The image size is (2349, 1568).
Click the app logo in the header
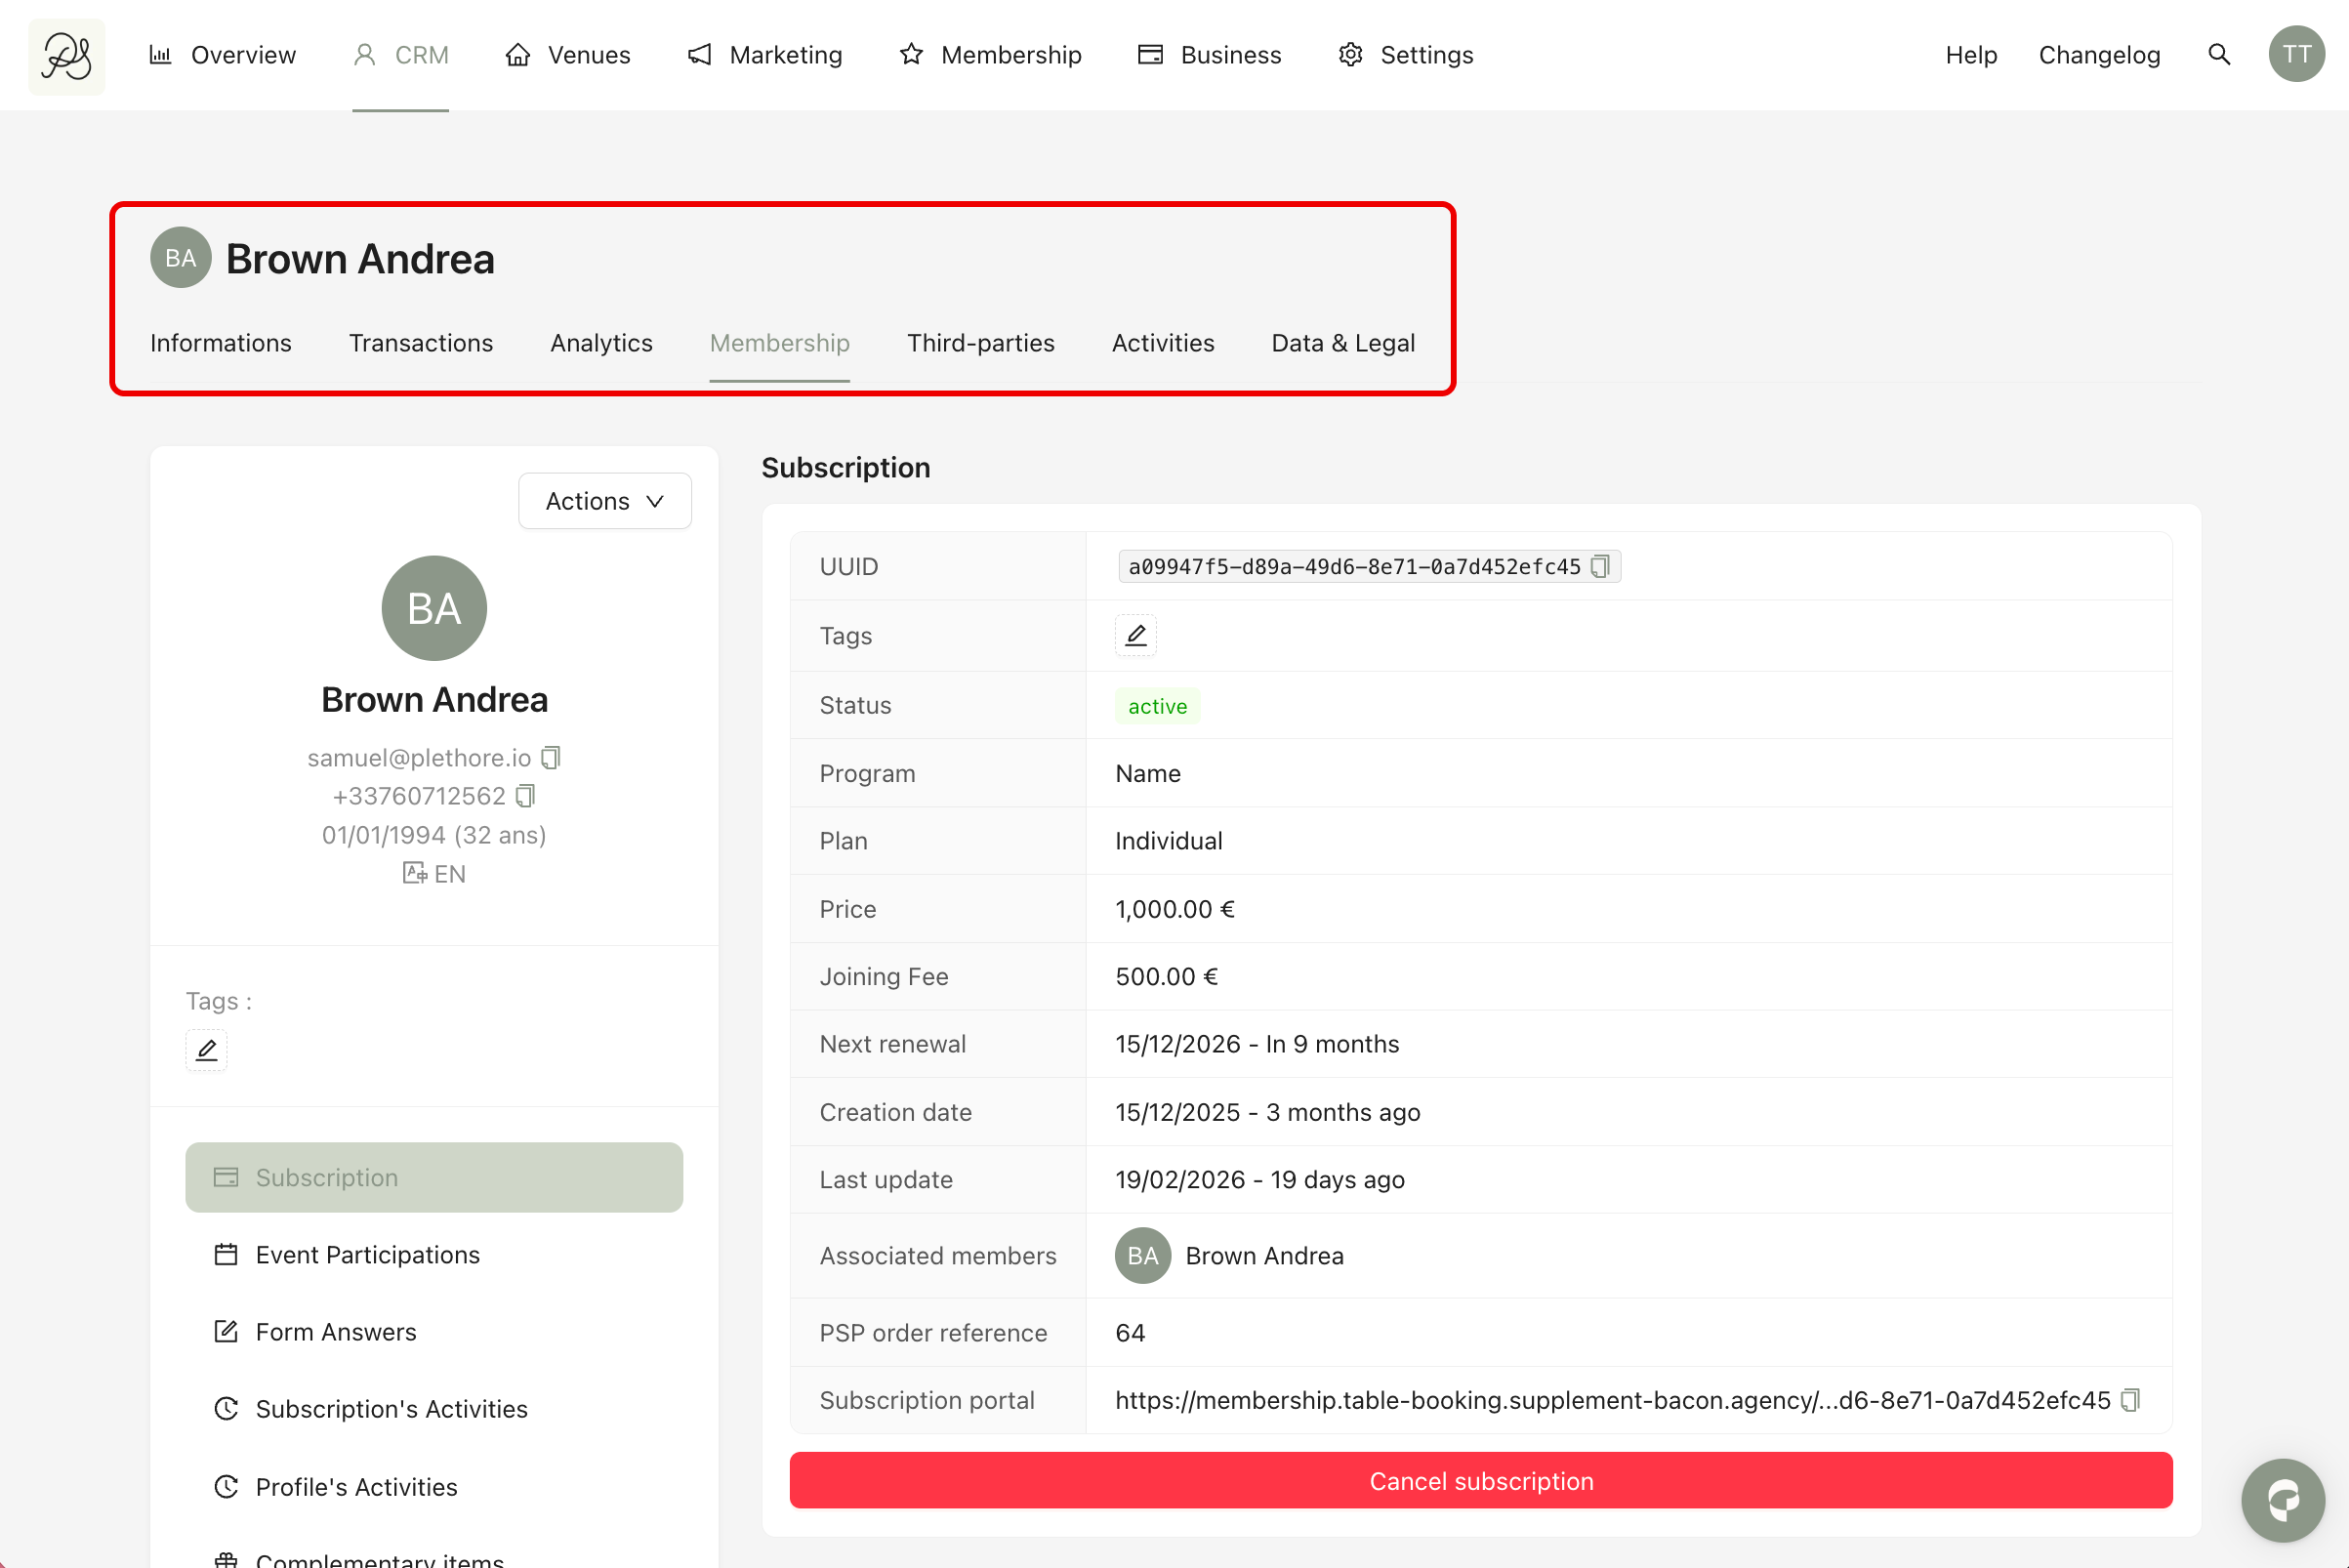pos(66,56)
